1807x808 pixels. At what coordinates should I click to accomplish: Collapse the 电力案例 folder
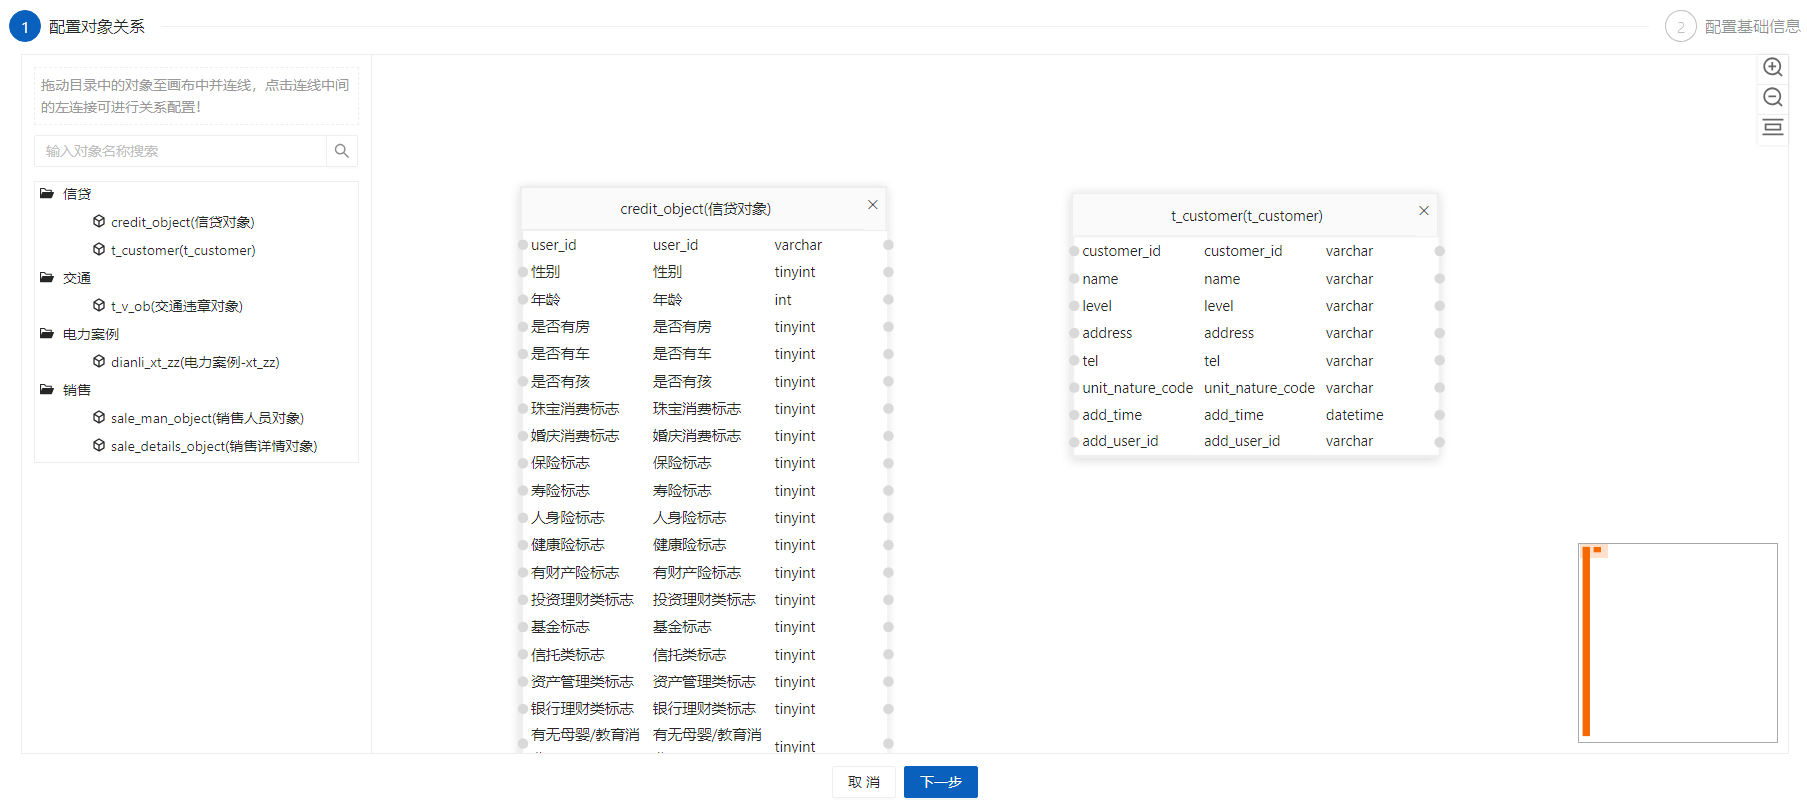47,334
